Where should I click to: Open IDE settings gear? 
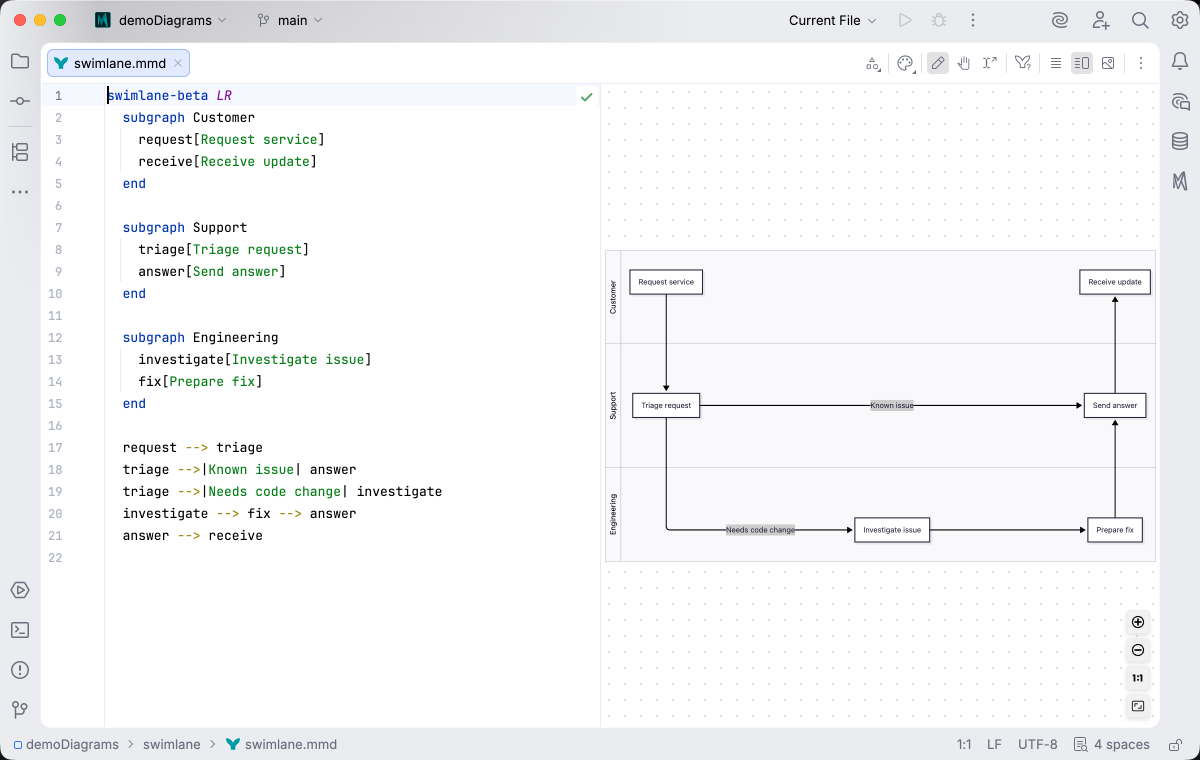tap(1180, 20)
